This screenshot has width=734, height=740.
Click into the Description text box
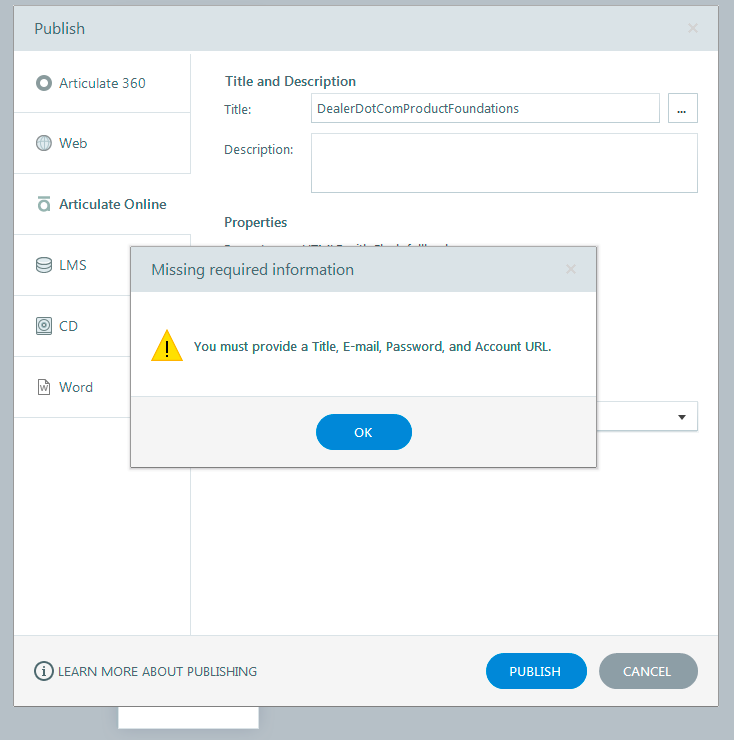pyautogui.click(x=503, y=163)
